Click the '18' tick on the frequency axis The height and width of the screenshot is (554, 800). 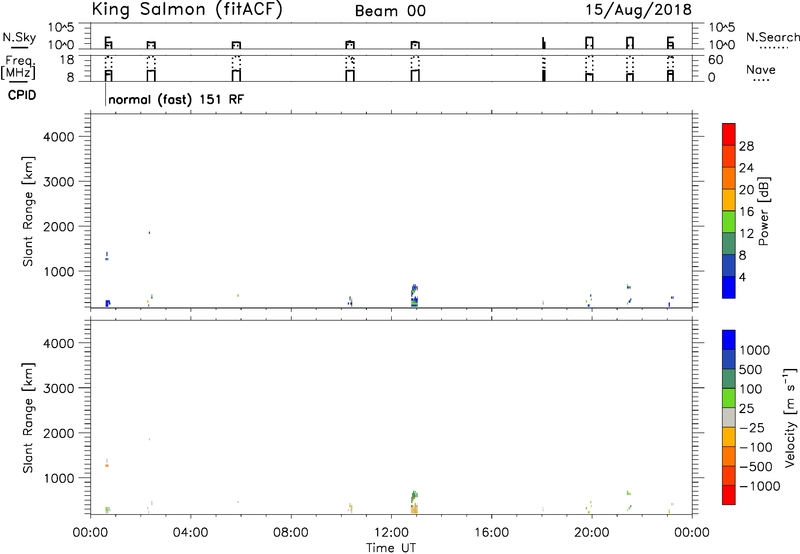[x=67, y=60]
